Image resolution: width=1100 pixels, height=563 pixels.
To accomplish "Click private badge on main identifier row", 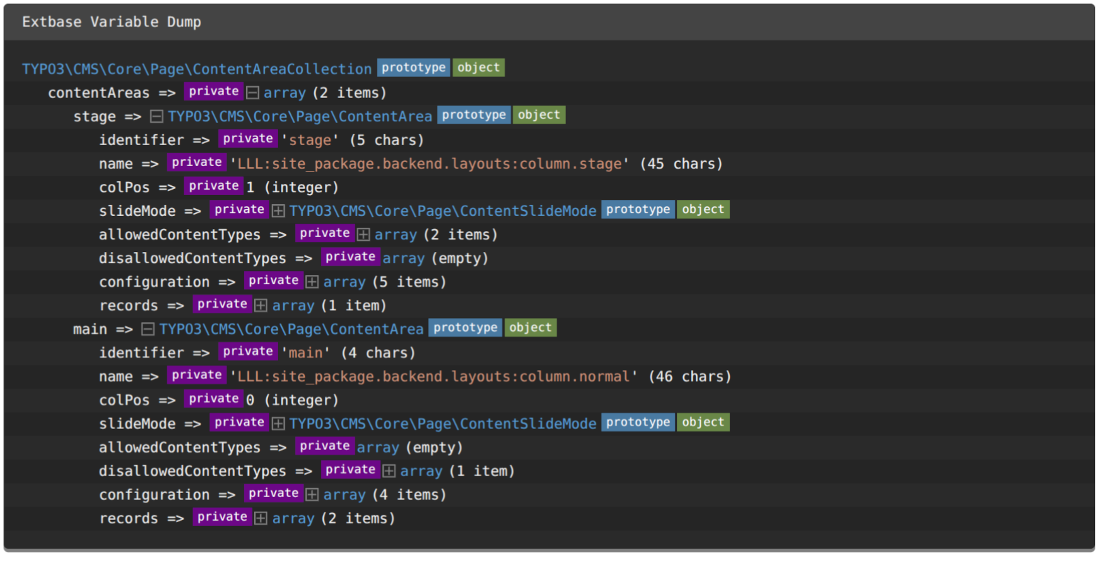I will [x=248, y=351].
